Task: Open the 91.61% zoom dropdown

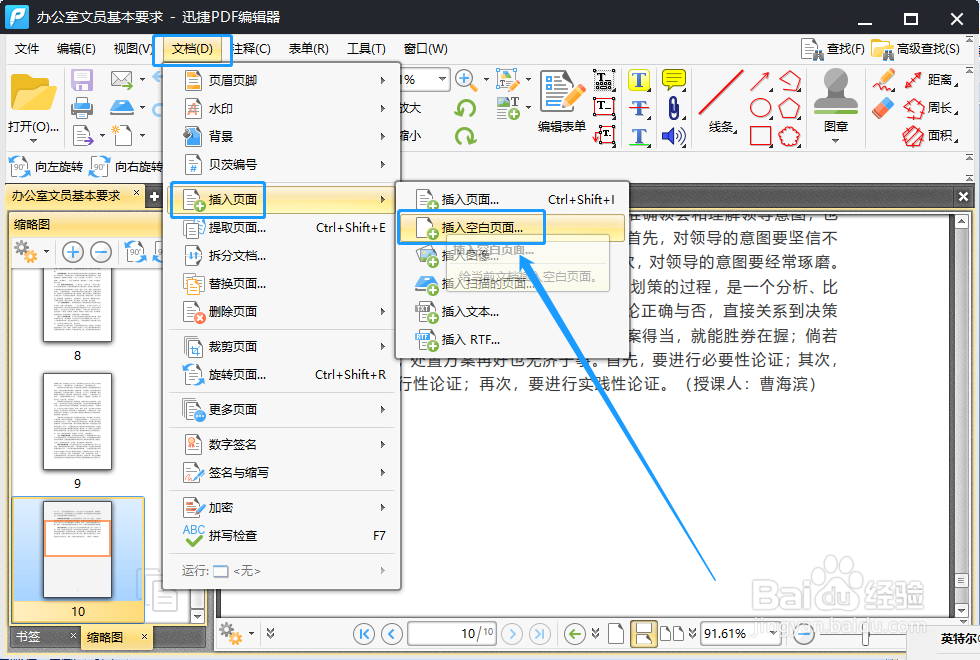Action: pyautogui.click(x=774, y=633)
